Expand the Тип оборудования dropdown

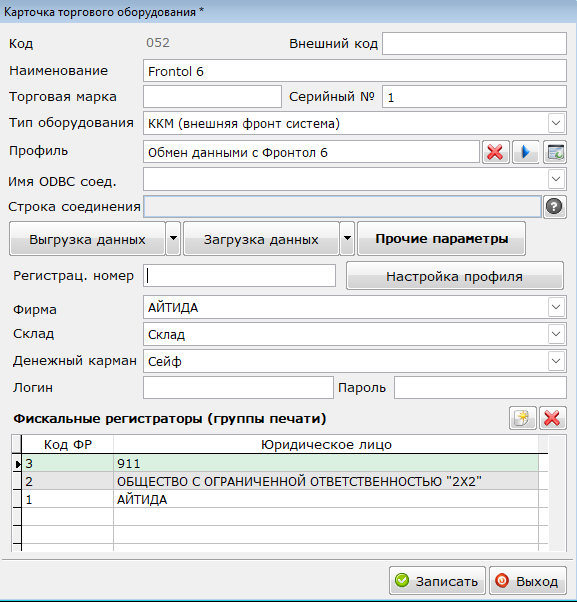[556, 123]
